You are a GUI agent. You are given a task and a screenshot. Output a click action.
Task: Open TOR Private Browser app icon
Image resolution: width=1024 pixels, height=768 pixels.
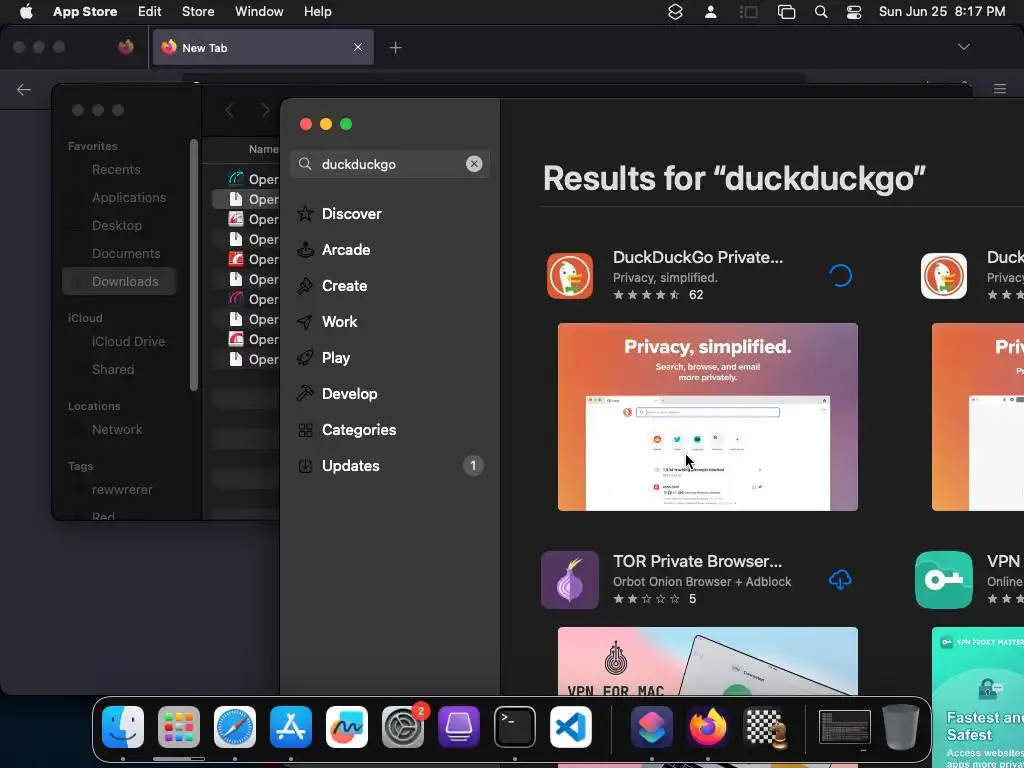pyautogui.click(x=569, y=580)
